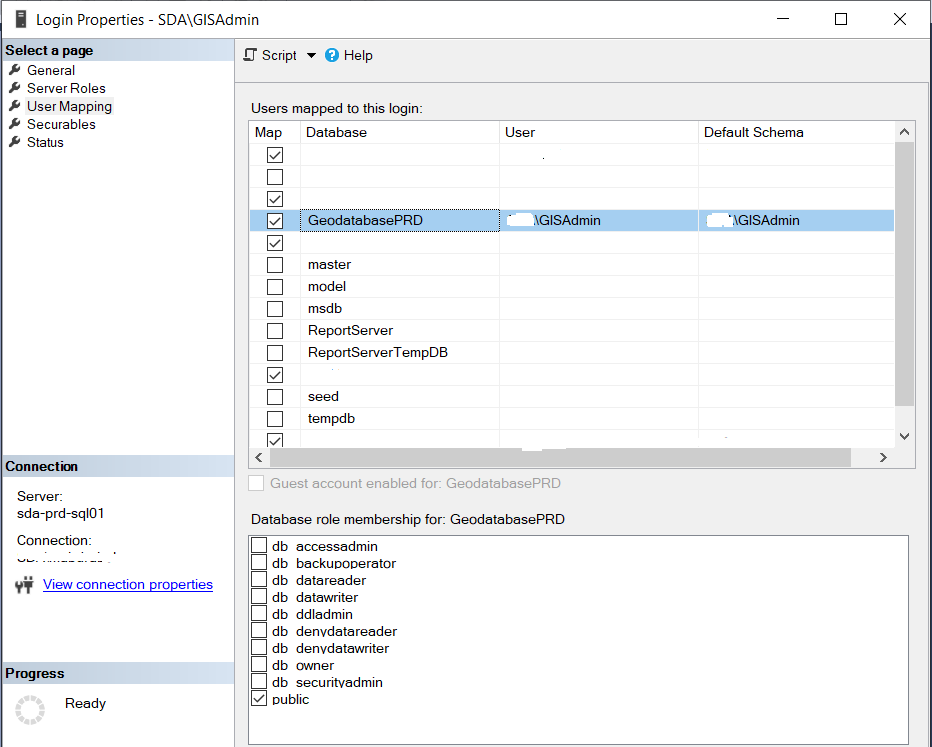Enable db_datareader role membership
Screen dimensions: 932x747
(259, 580)
